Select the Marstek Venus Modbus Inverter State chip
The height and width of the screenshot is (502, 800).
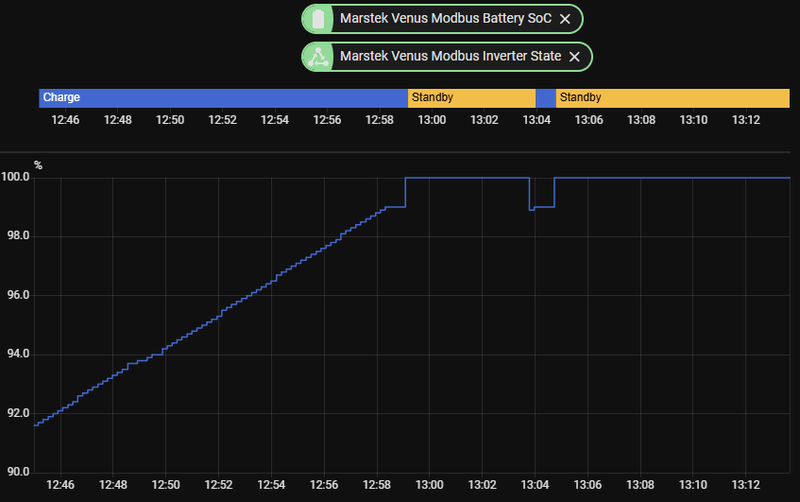coord(446,57)
